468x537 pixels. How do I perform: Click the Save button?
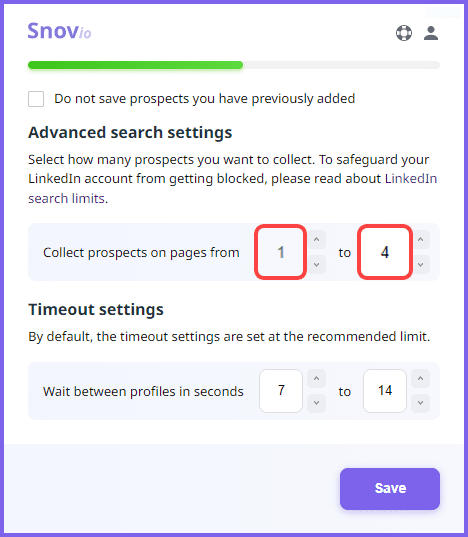click(390, 489)
